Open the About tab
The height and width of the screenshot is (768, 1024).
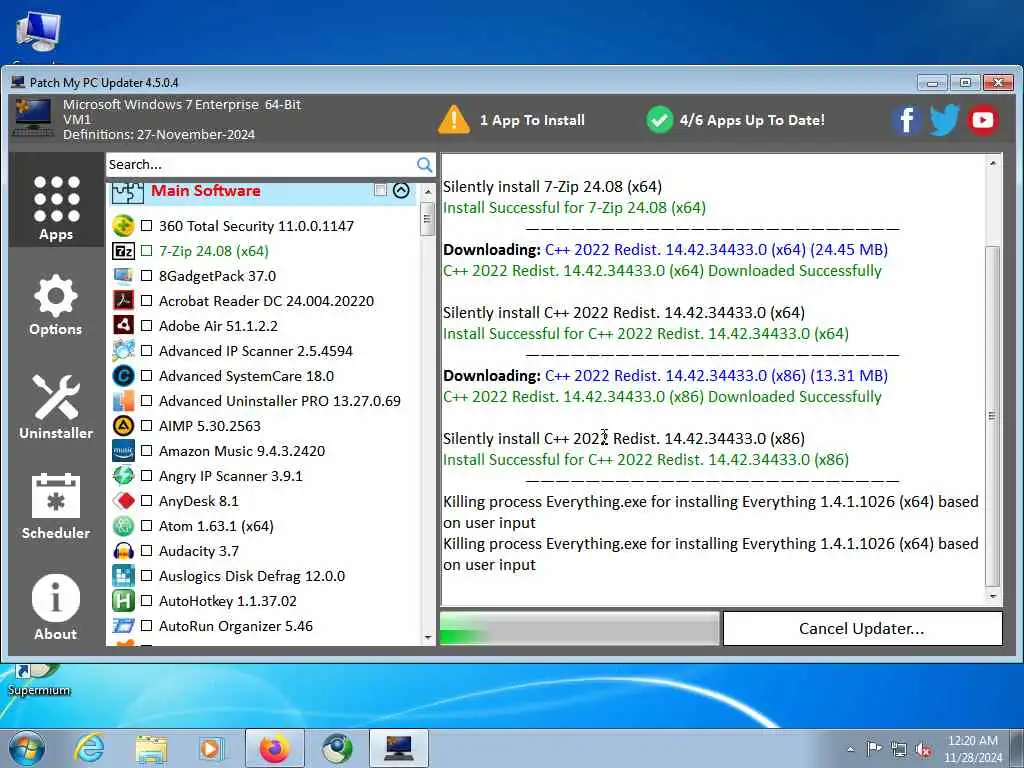[x=56, y=607]
